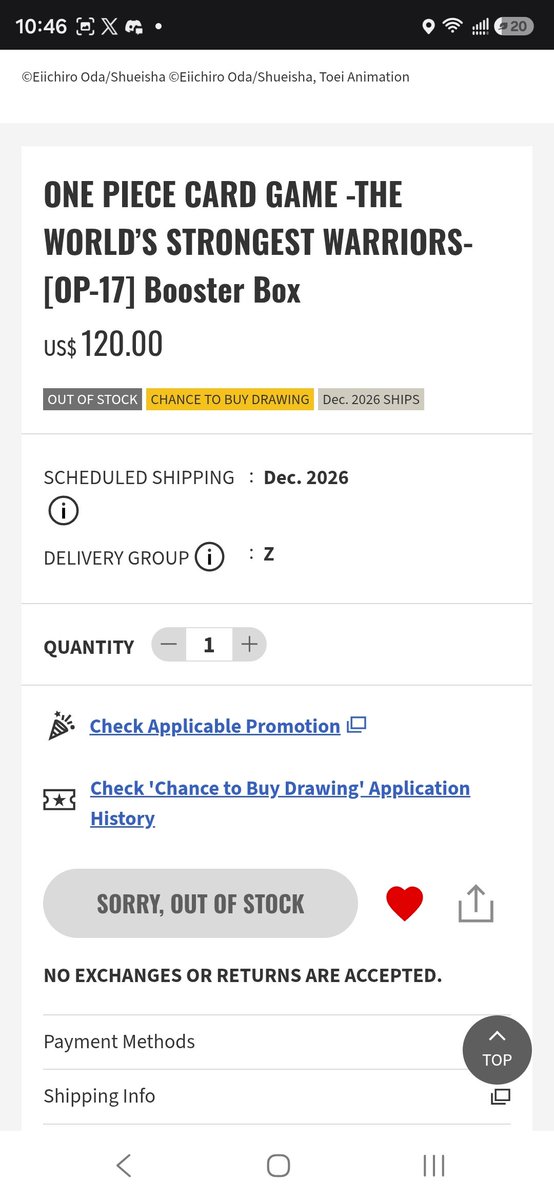The width and height of the screenshot is (554, 1200).
Task: Tap the Scheduled Shipping info icon
Action: [63, 511]
